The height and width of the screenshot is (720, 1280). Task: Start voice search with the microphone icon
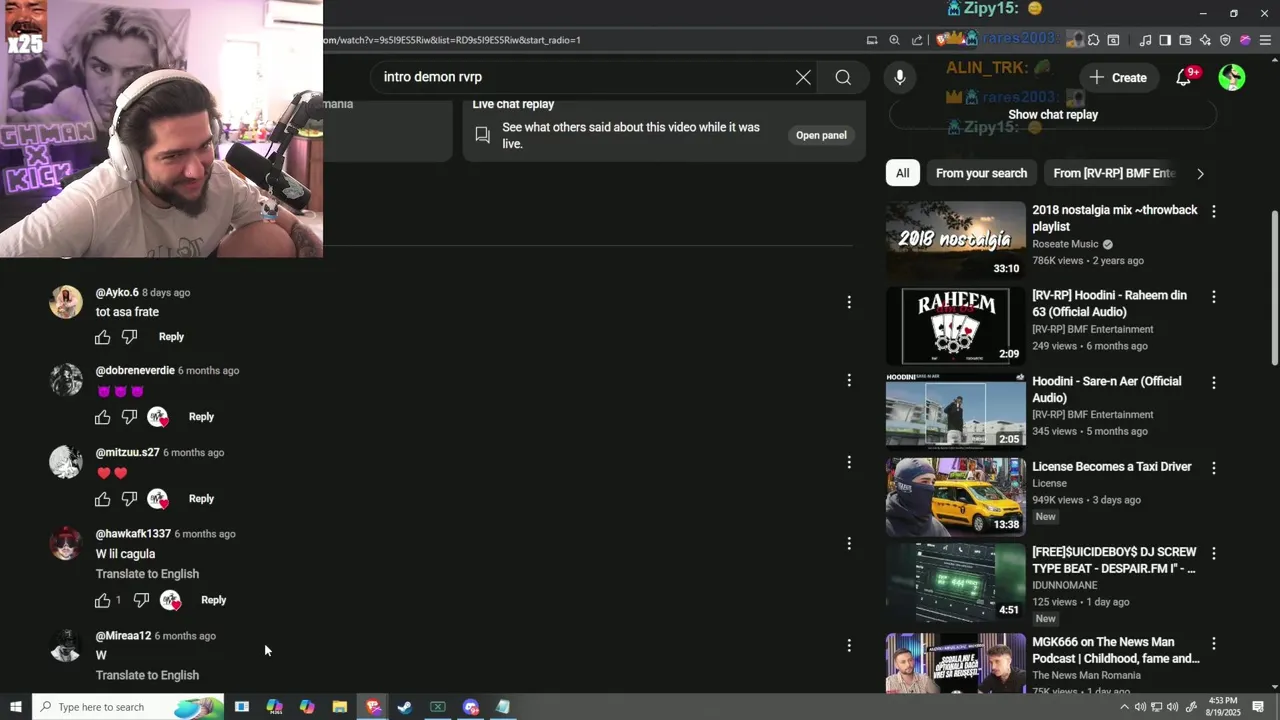click(900, 77)
